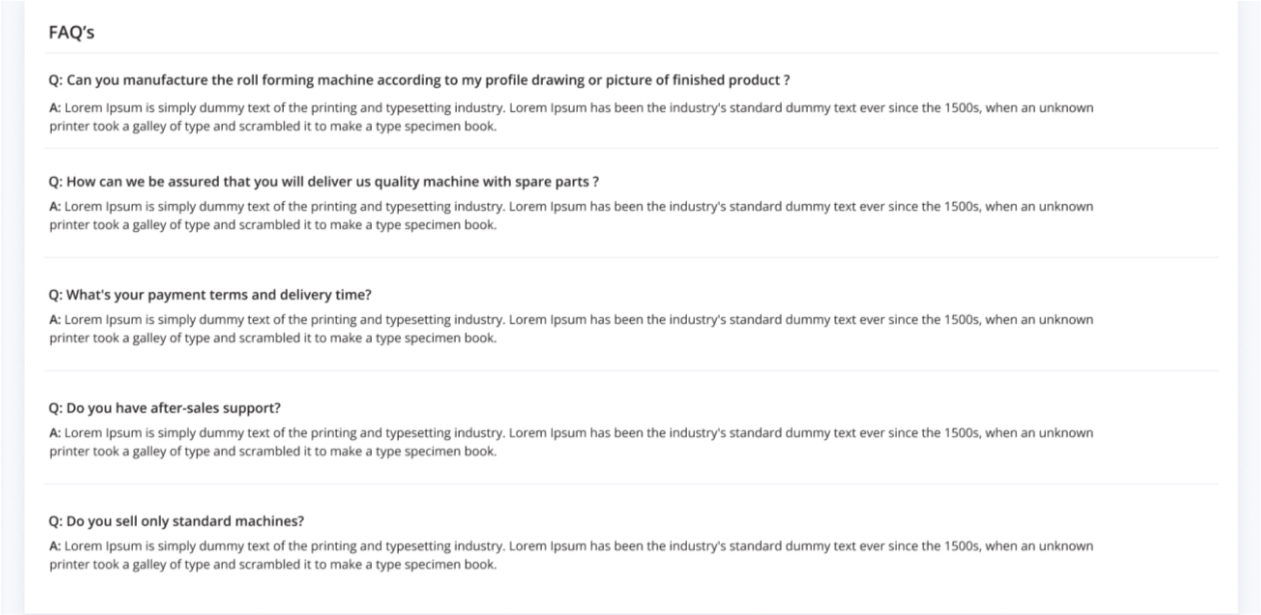The height and width of the screenshot is (615, 1261).
Task: Select the answer below the payment terms question
Action: tap(571, 328)
